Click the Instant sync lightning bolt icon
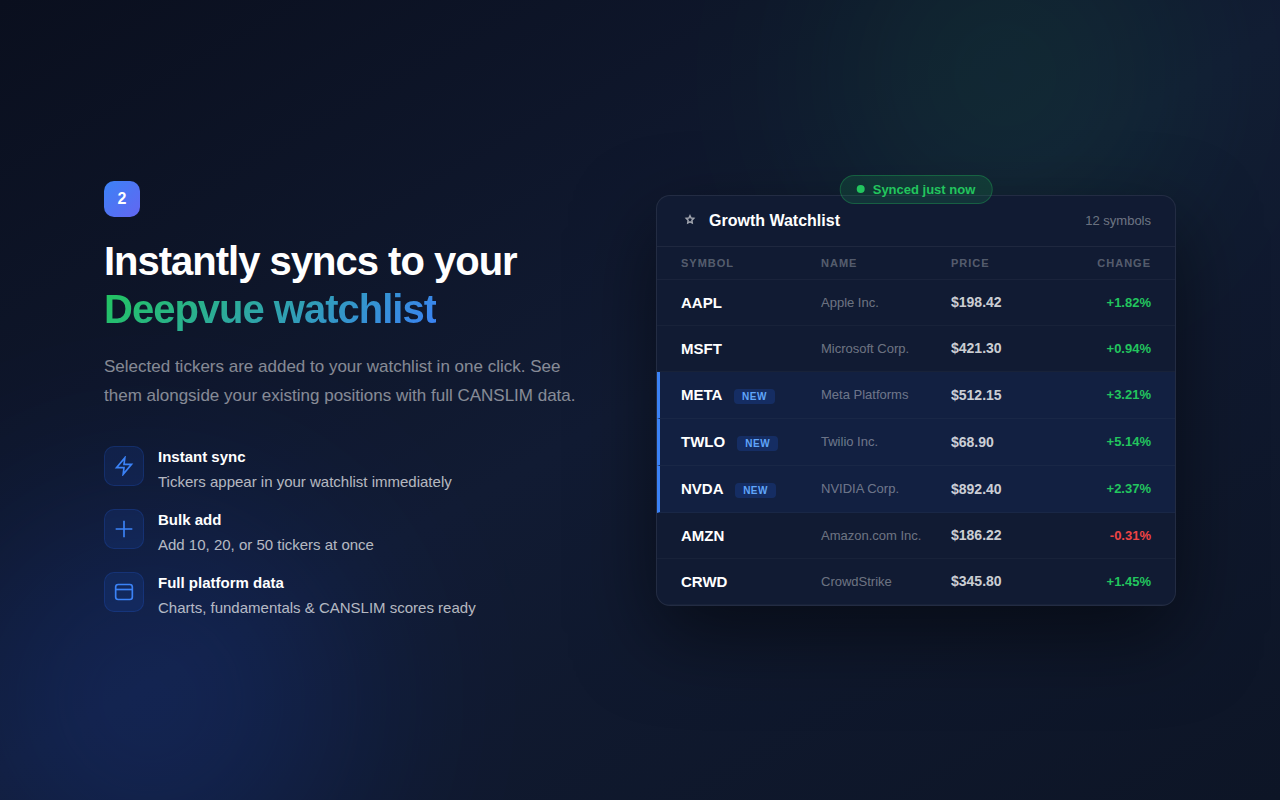Image resolution: width=1280 pixels, height=800 pixels. 124,466
